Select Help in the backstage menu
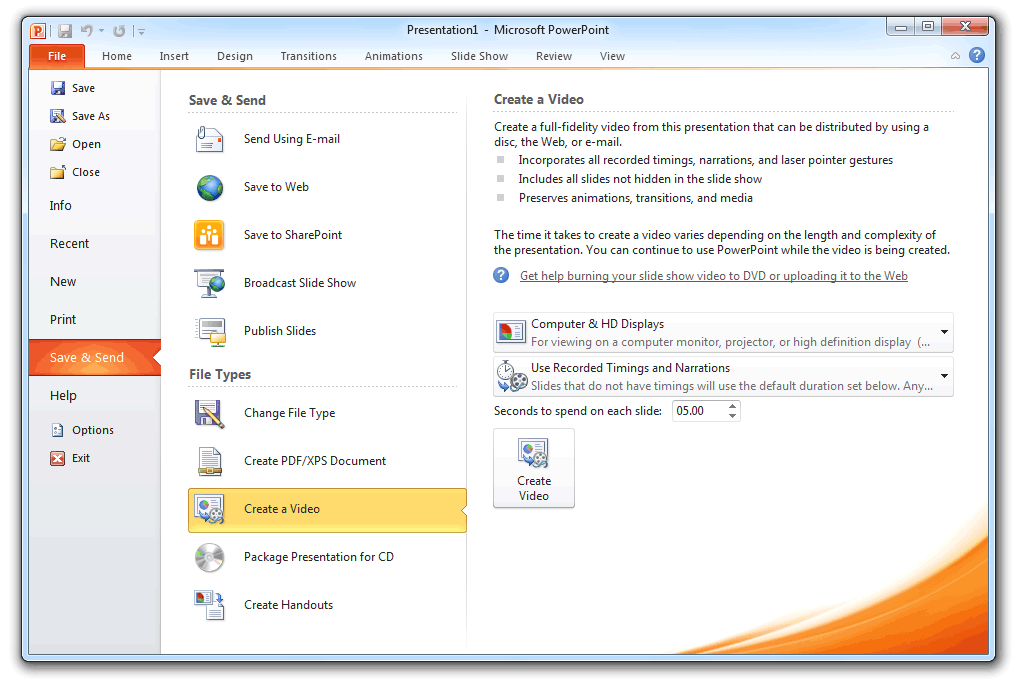Screen dimensions: 1017x680 [95, 396]
